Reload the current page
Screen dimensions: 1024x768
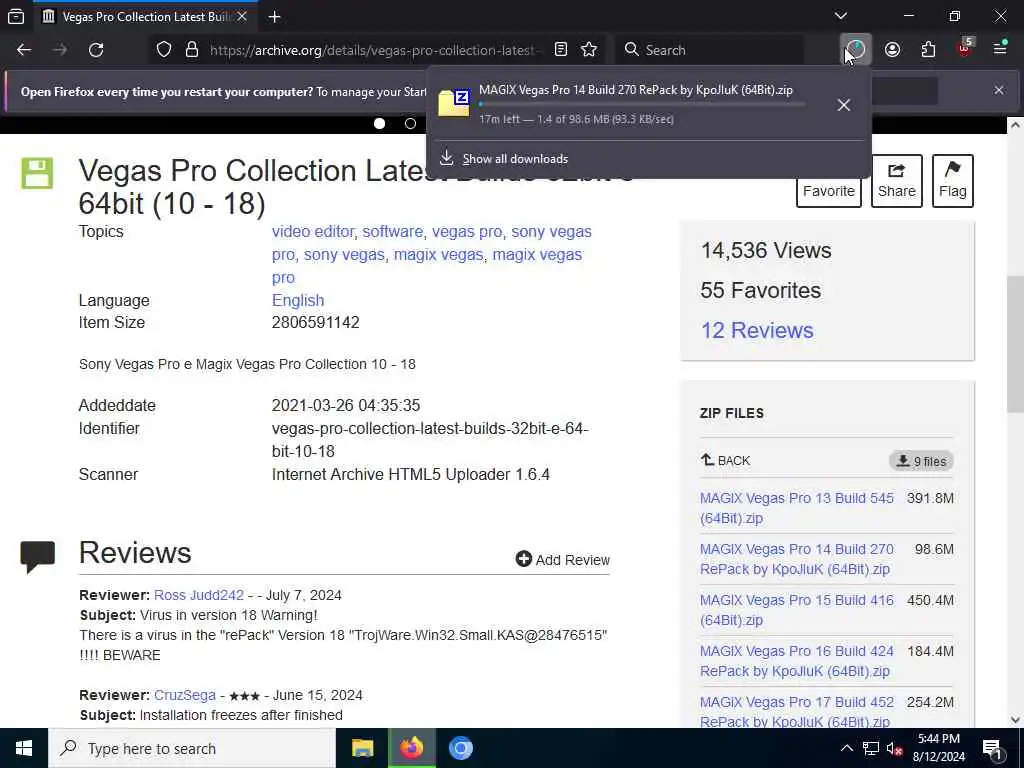(x=96, y=50)
